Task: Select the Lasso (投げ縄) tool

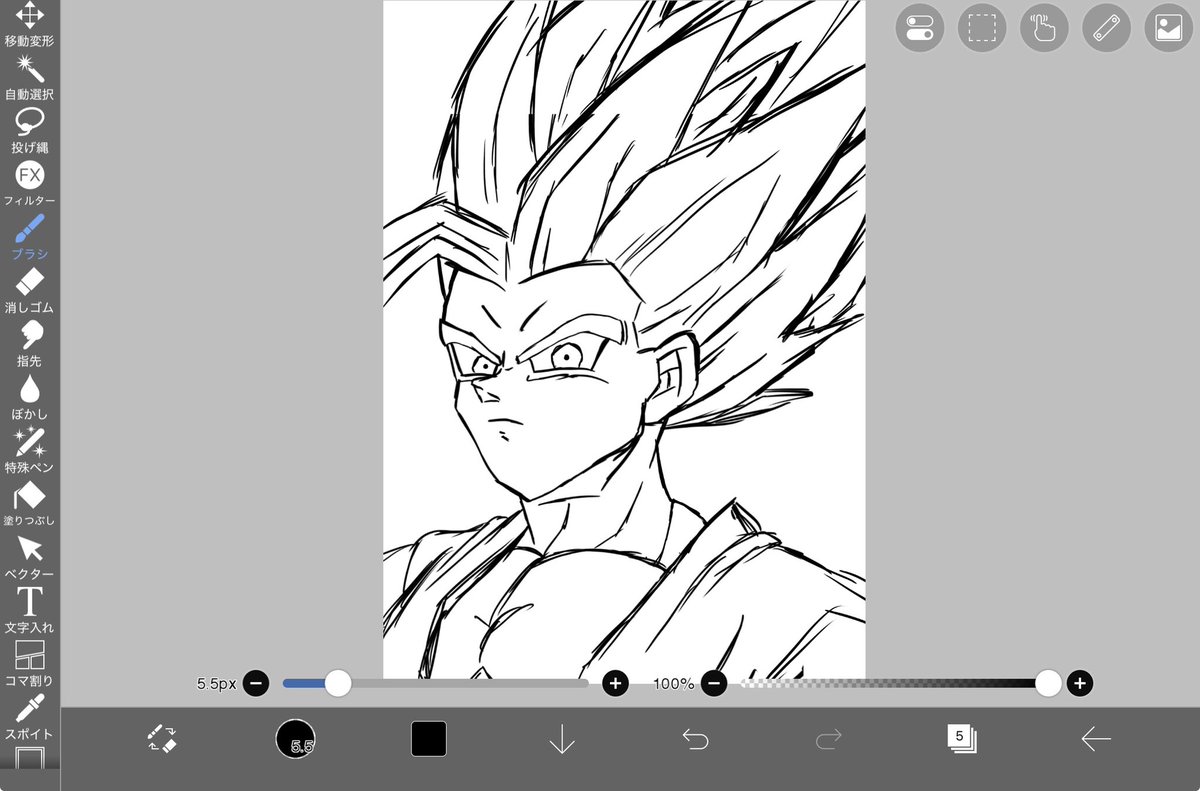Action: (30, 131)
